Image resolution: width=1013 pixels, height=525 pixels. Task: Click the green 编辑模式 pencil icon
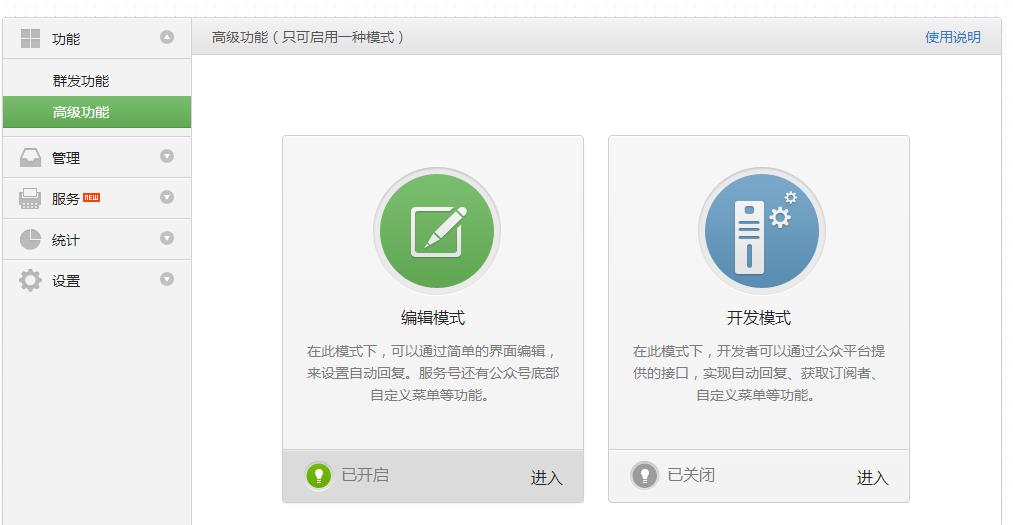437,231
